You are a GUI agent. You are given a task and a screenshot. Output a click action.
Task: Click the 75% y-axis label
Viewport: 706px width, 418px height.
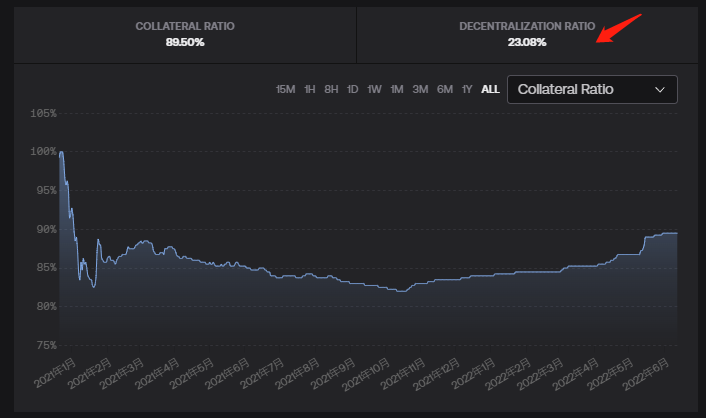click(47, 345)
